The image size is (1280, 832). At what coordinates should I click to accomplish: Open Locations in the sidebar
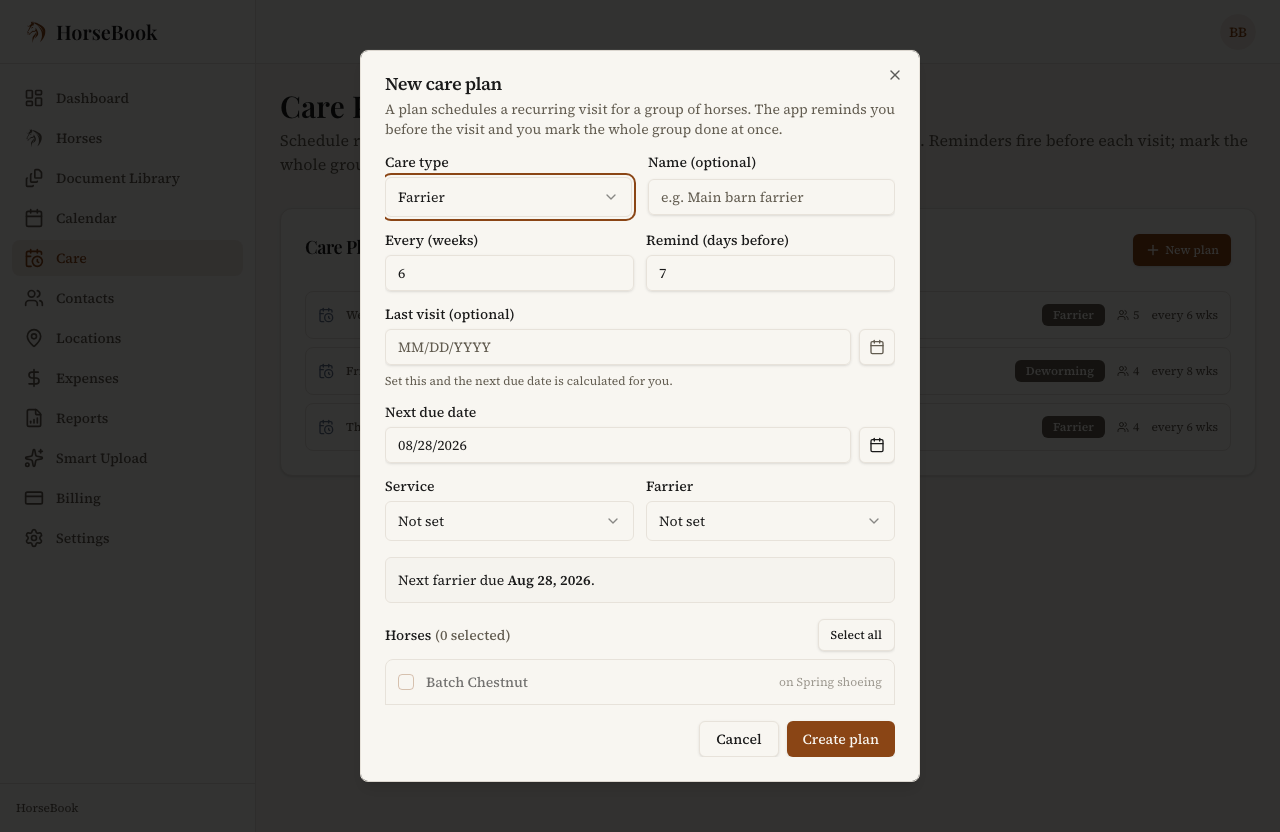pyautogui.click(x=127, y=338)
